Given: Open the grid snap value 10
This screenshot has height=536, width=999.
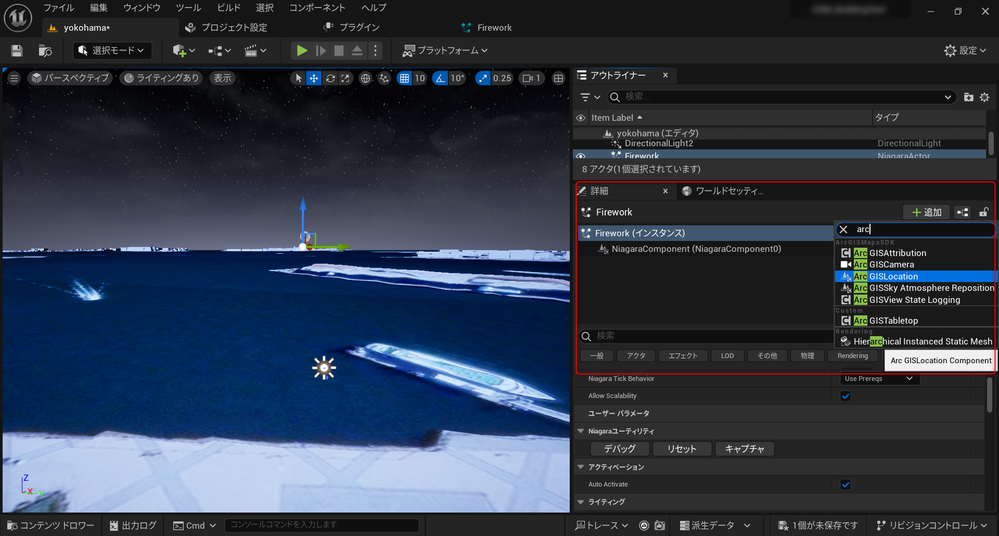Looking at the screenshot, I should click(x=419, y=78).
